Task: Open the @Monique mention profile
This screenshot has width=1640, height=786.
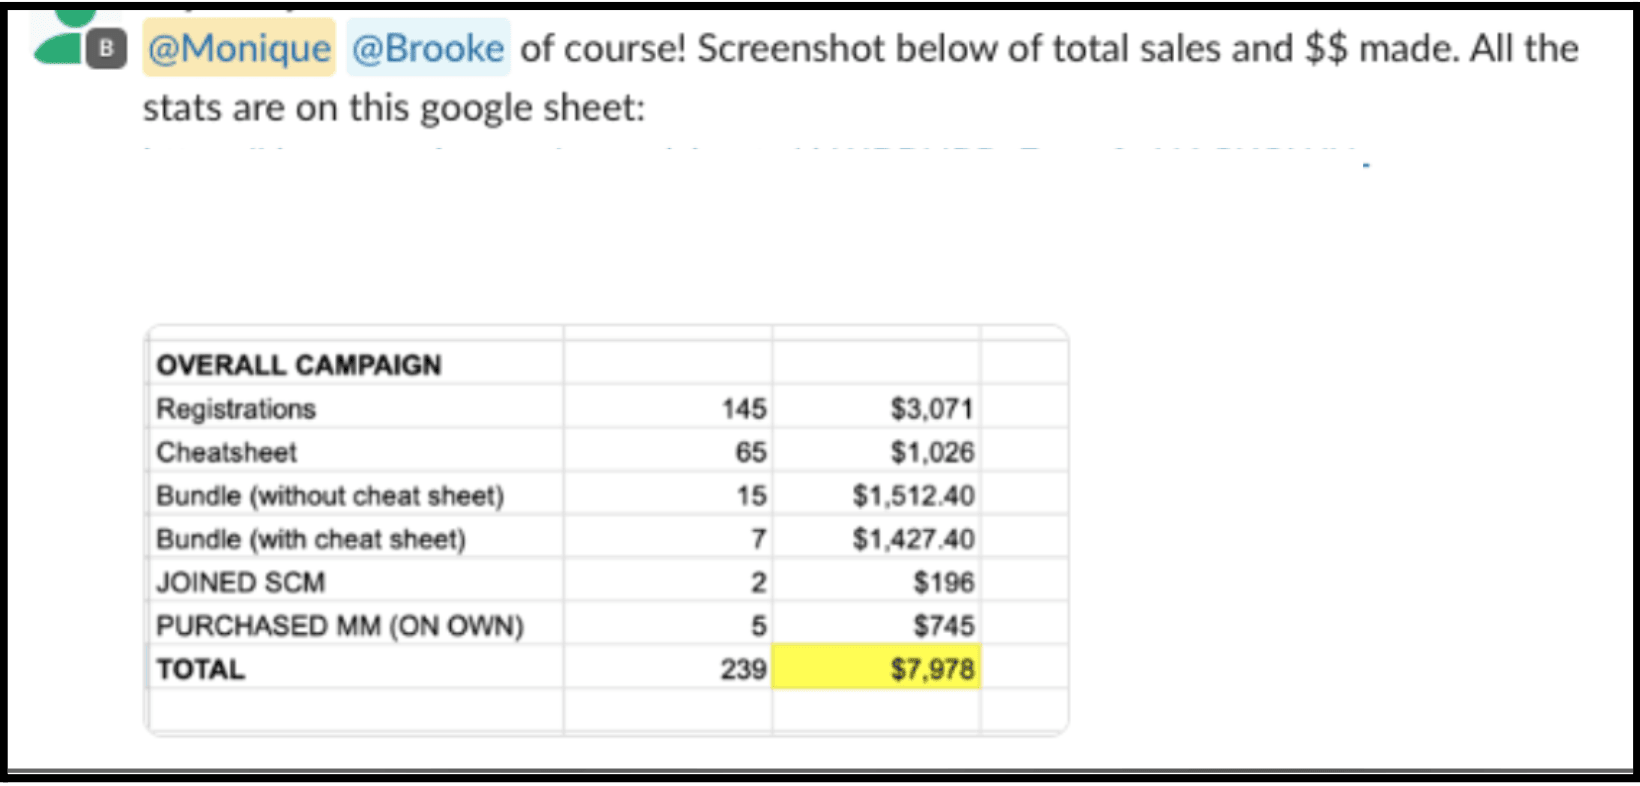Action: pyautogui.click(x=239, y=48)
